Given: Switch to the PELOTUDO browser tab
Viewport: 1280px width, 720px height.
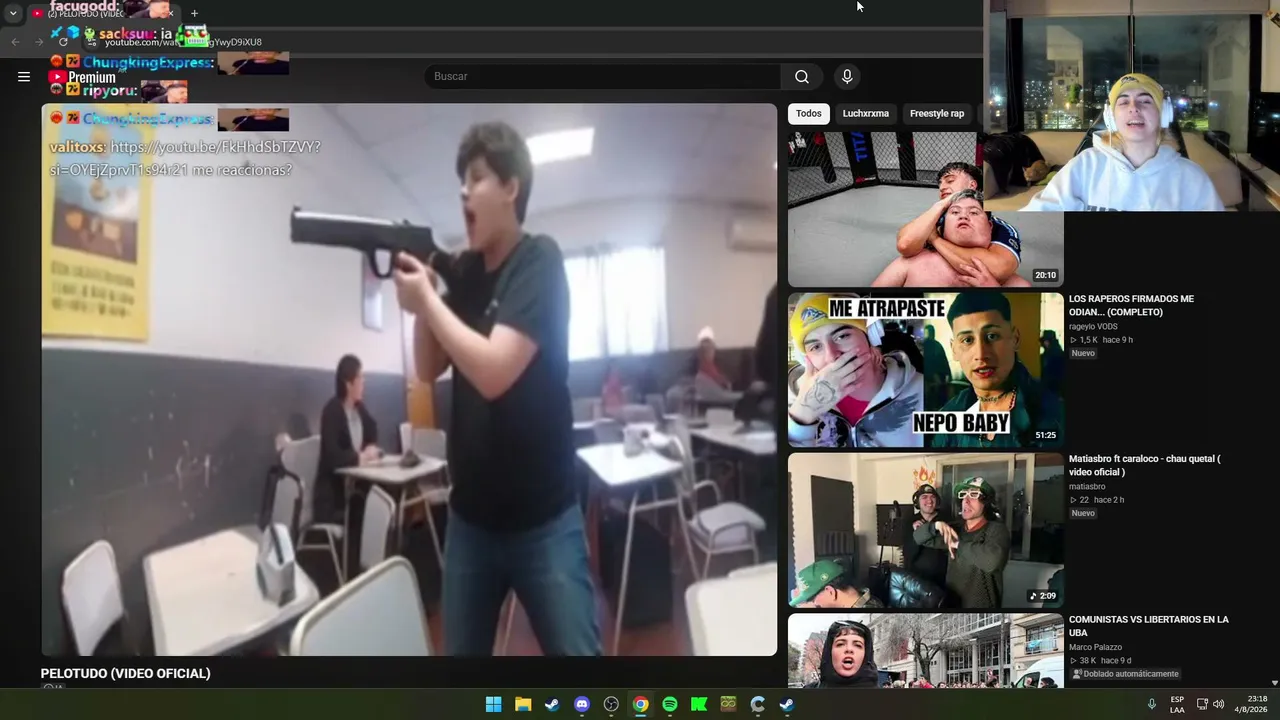Looking at the screenshot, I should 103,14.
